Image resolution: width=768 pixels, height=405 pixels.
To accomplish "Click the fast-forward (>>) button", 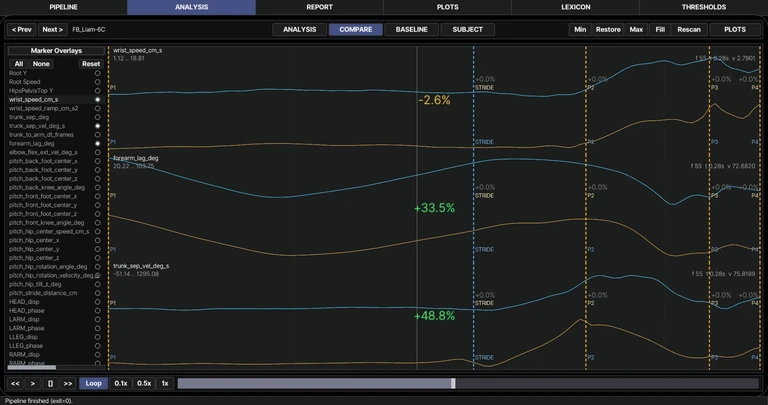I will click(x=68, y=383).
